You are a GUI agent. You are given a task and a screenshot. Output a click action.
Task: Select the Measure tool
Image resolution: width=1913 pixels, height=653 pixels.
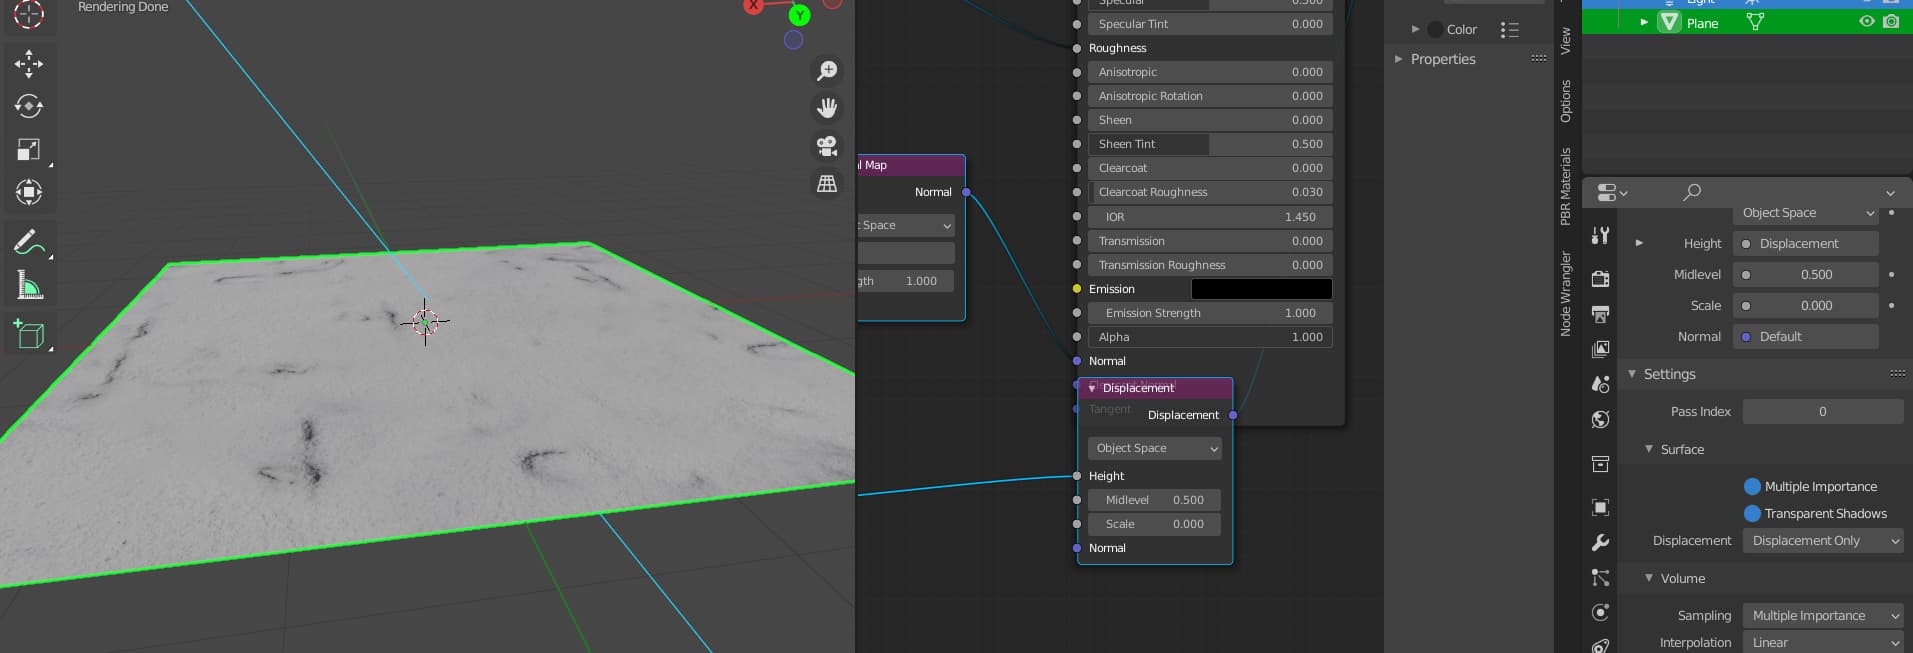28,286
